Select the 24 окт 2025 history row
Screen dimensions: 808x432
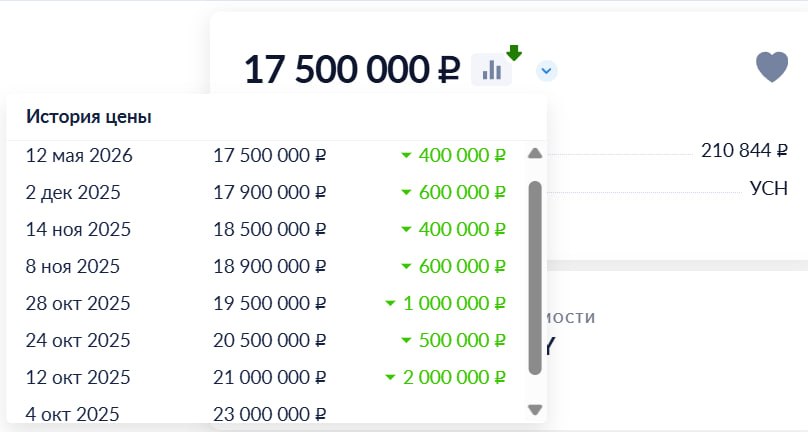pyautogui.click(x=266, y=340)
